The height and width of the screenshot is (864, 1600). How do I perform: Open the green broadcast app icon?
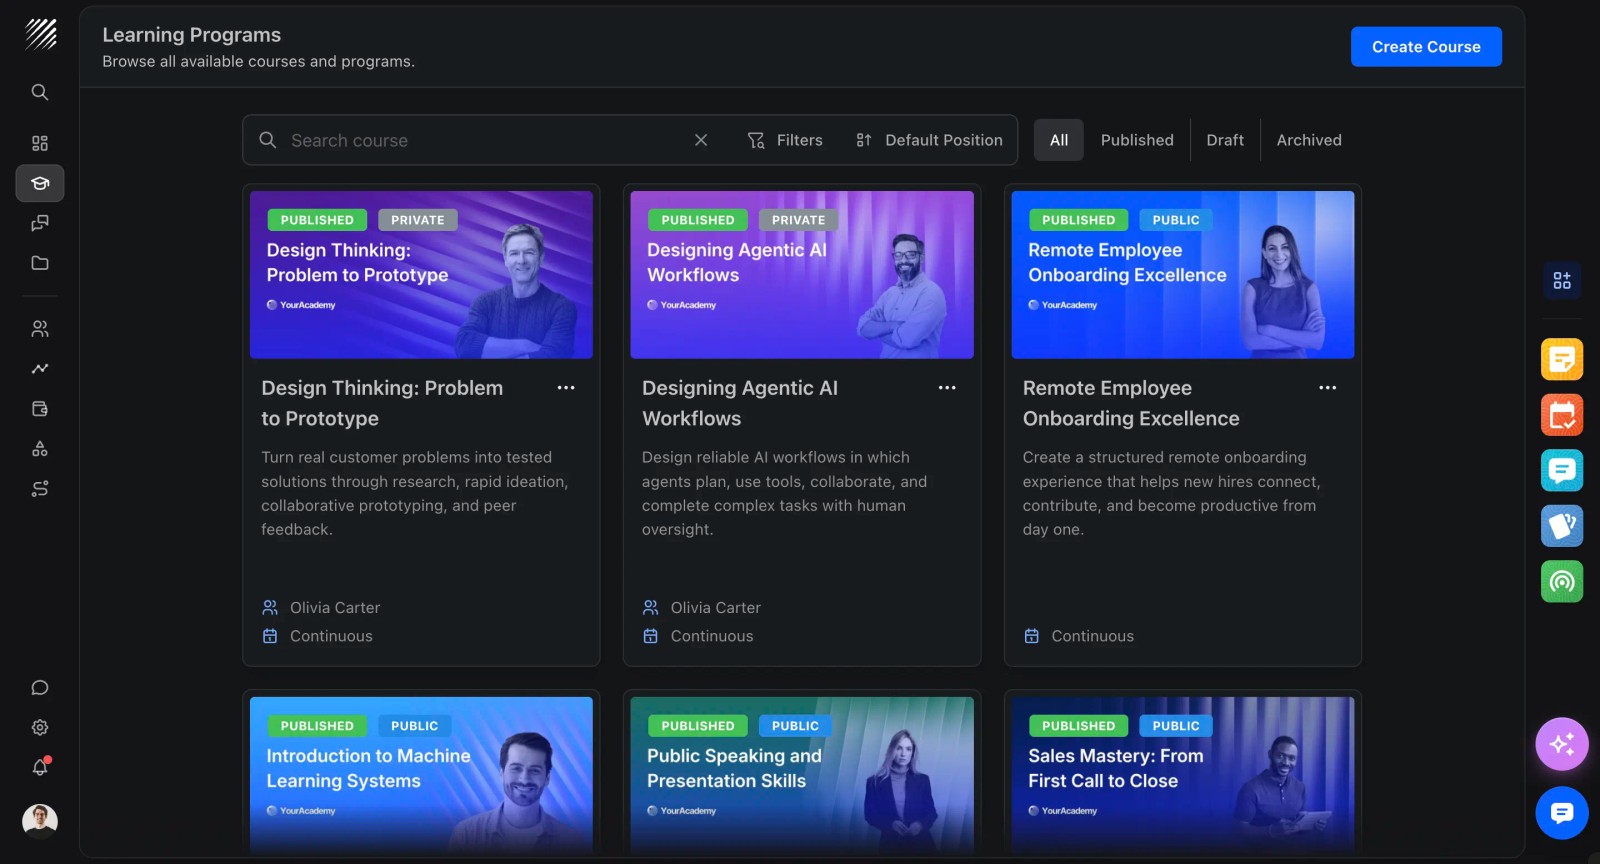pyautogui.click(x=1562, y=581)
